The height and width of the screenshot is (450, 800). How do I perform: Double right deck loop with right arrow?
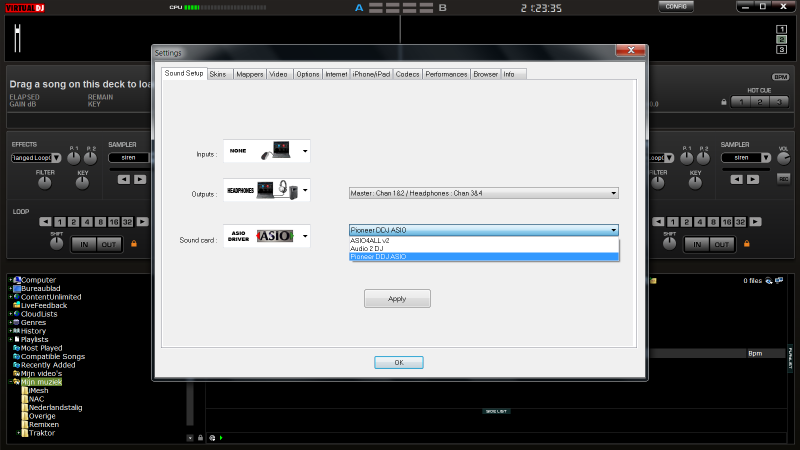[x=755, y=222]
